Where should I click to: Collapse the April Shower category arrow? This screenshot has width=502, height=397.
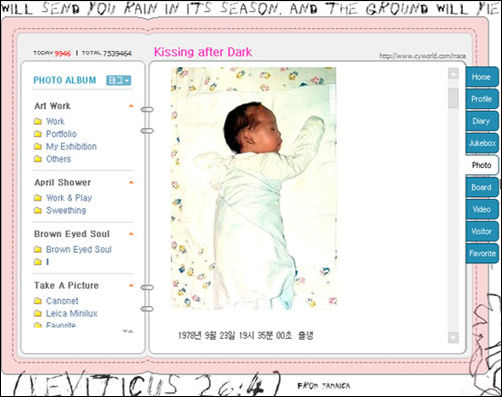point(131,183)
